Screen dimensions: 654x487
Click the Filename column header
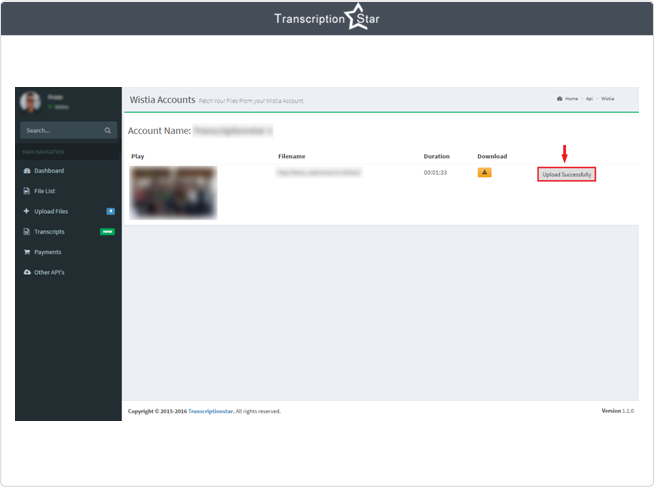[x=292, y=156]
